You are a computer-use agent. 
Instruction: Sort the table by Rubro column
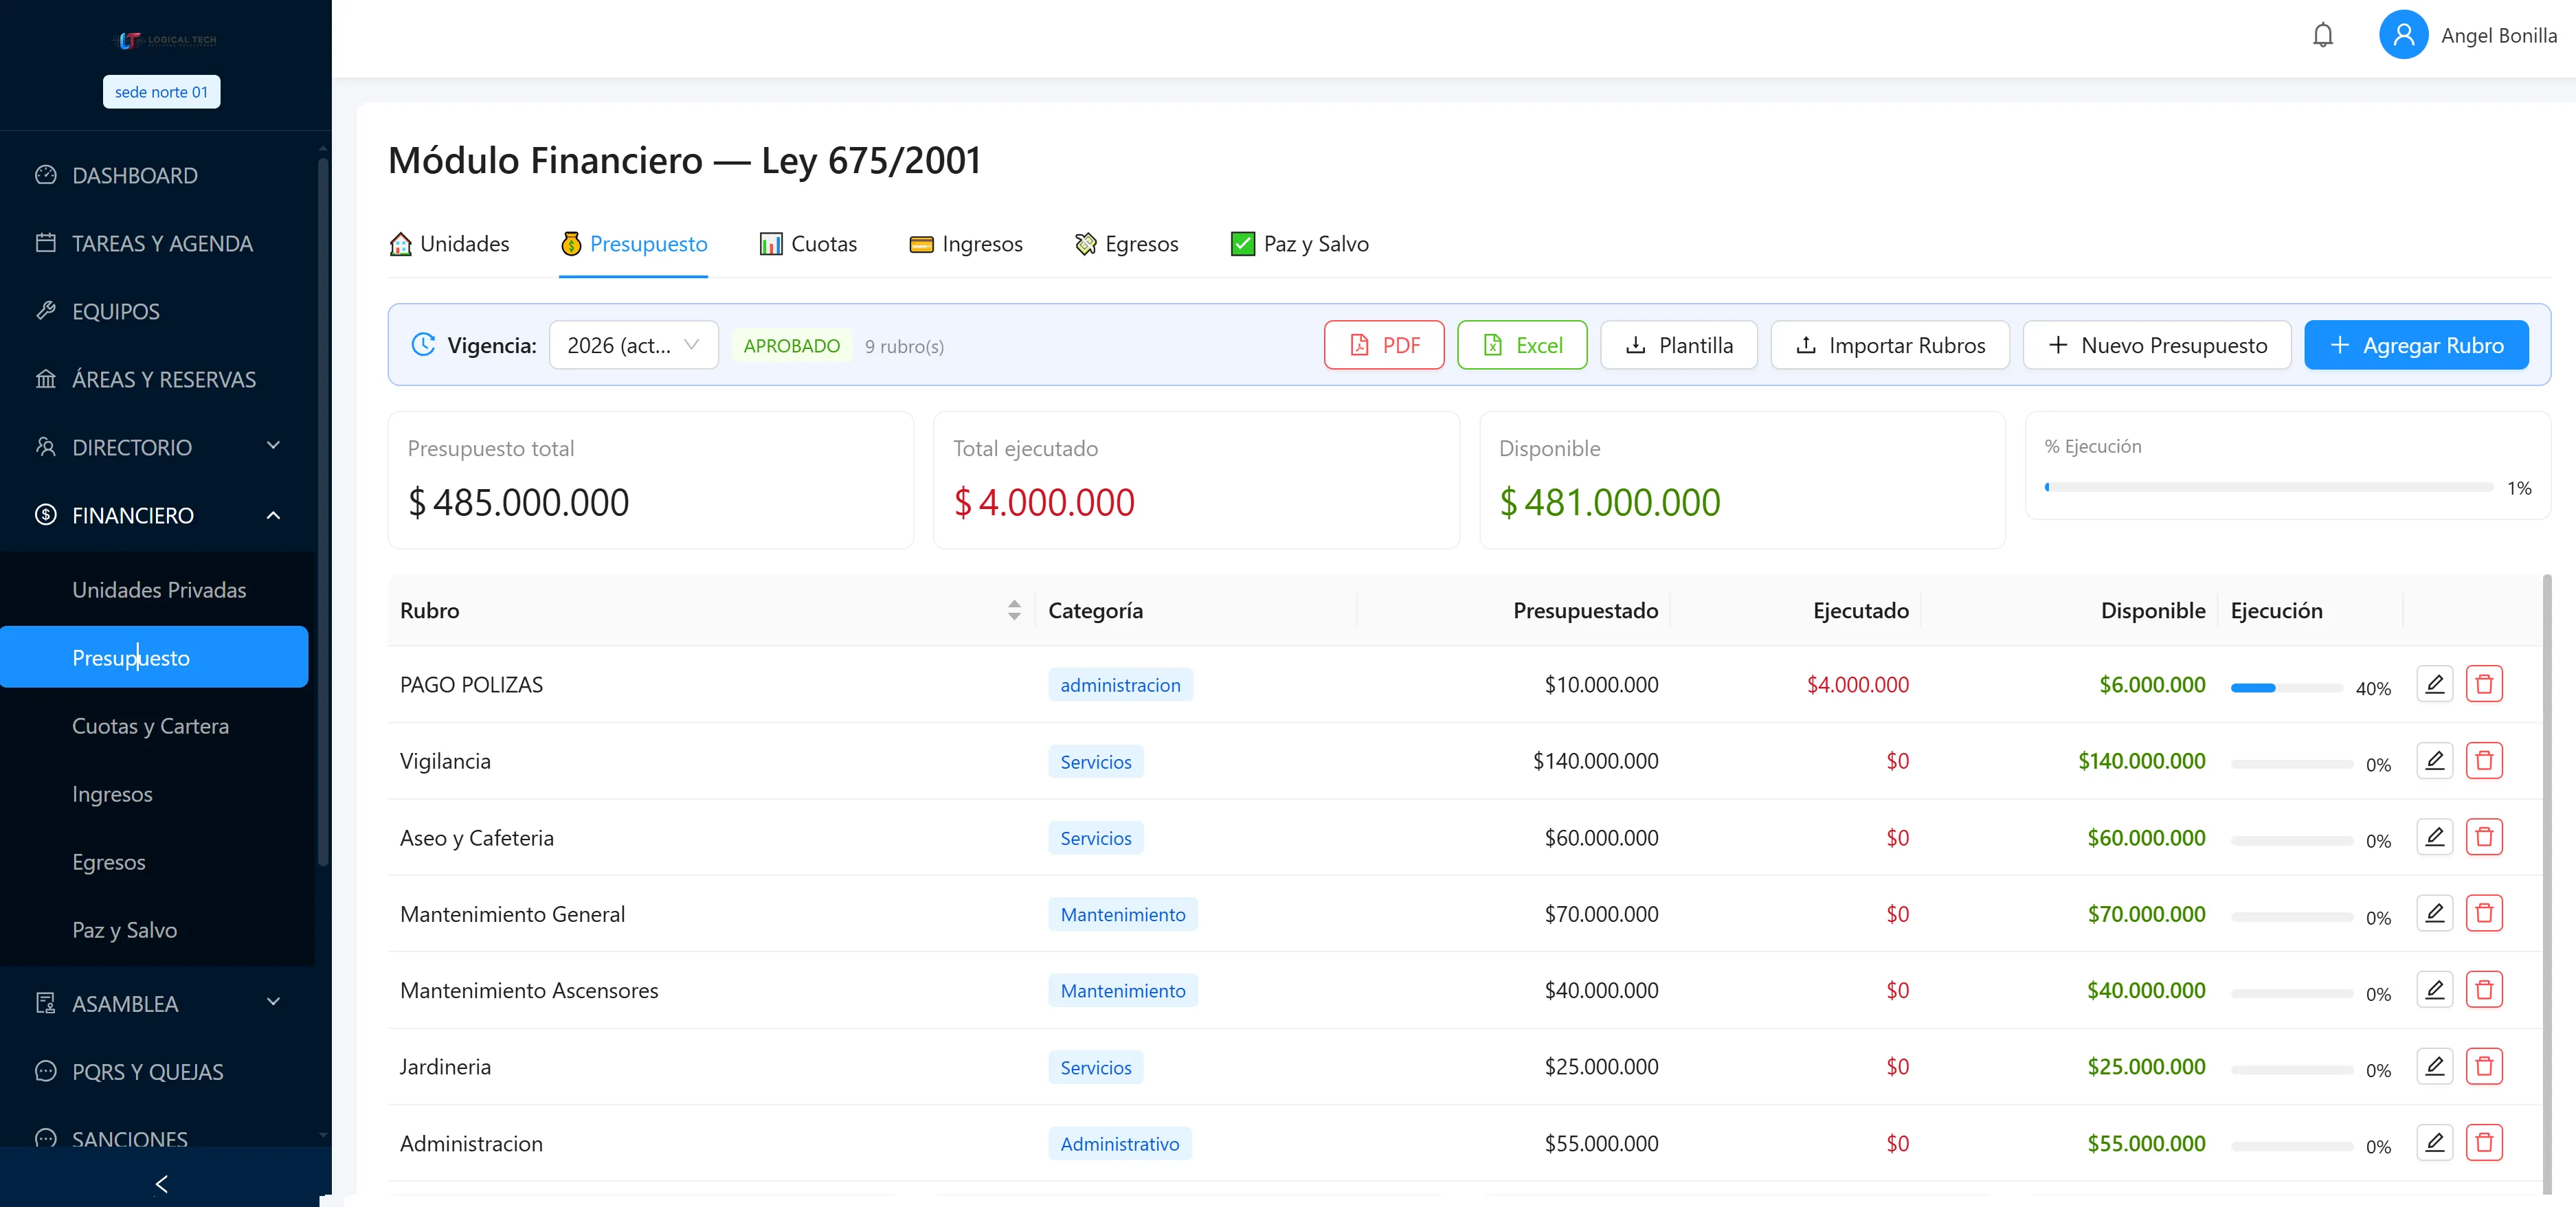click(x=1013, y=610)
